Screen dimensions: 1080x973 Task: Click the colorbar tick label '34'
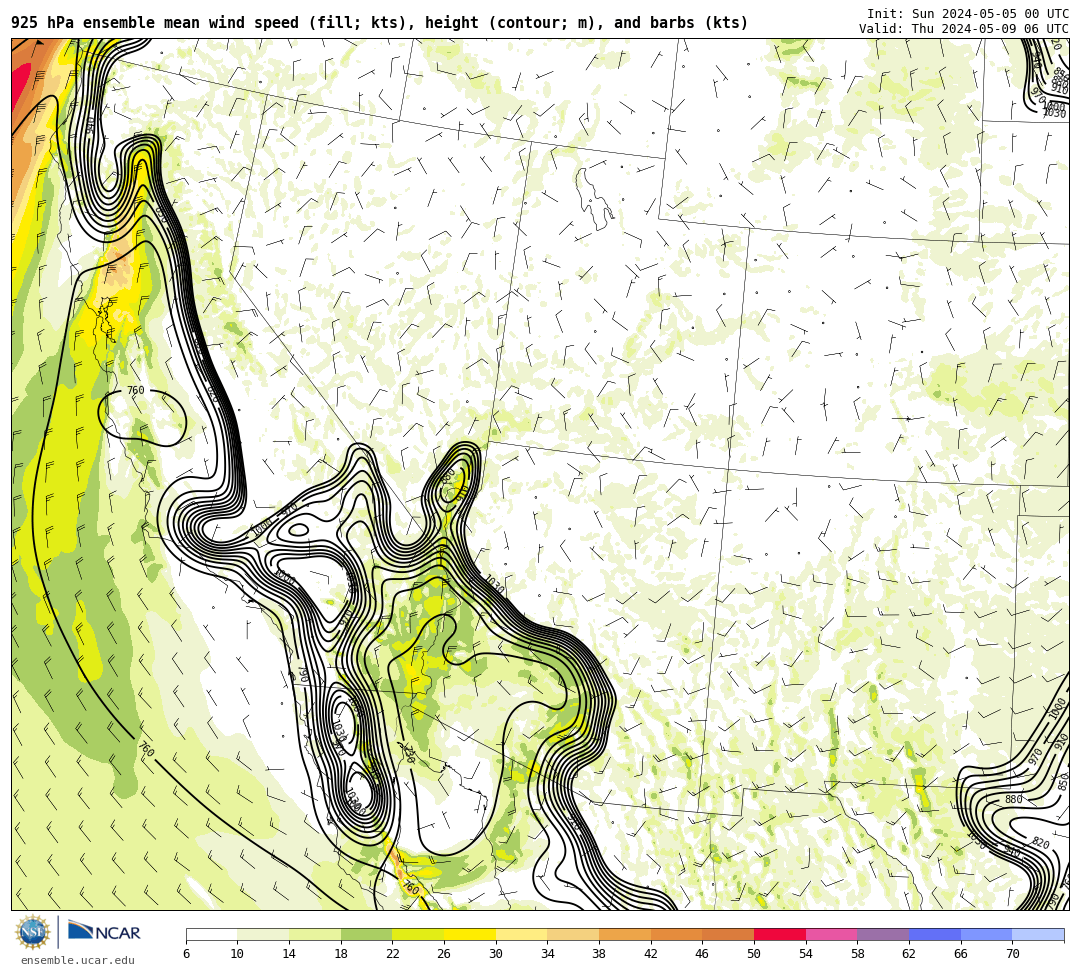547,954
